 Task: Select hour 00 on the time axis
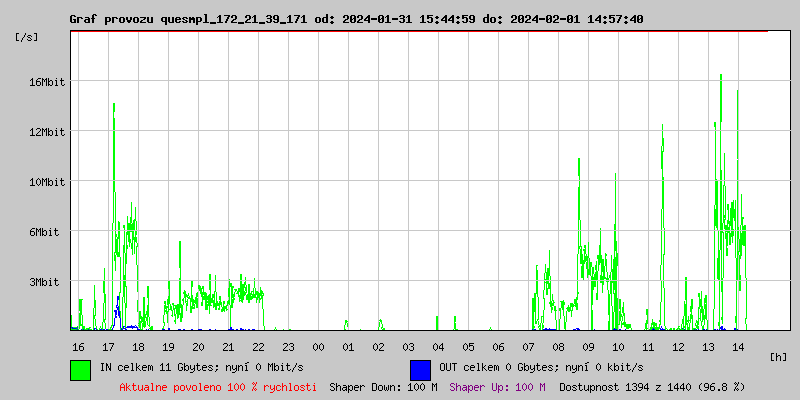click(x=318, y=346)
